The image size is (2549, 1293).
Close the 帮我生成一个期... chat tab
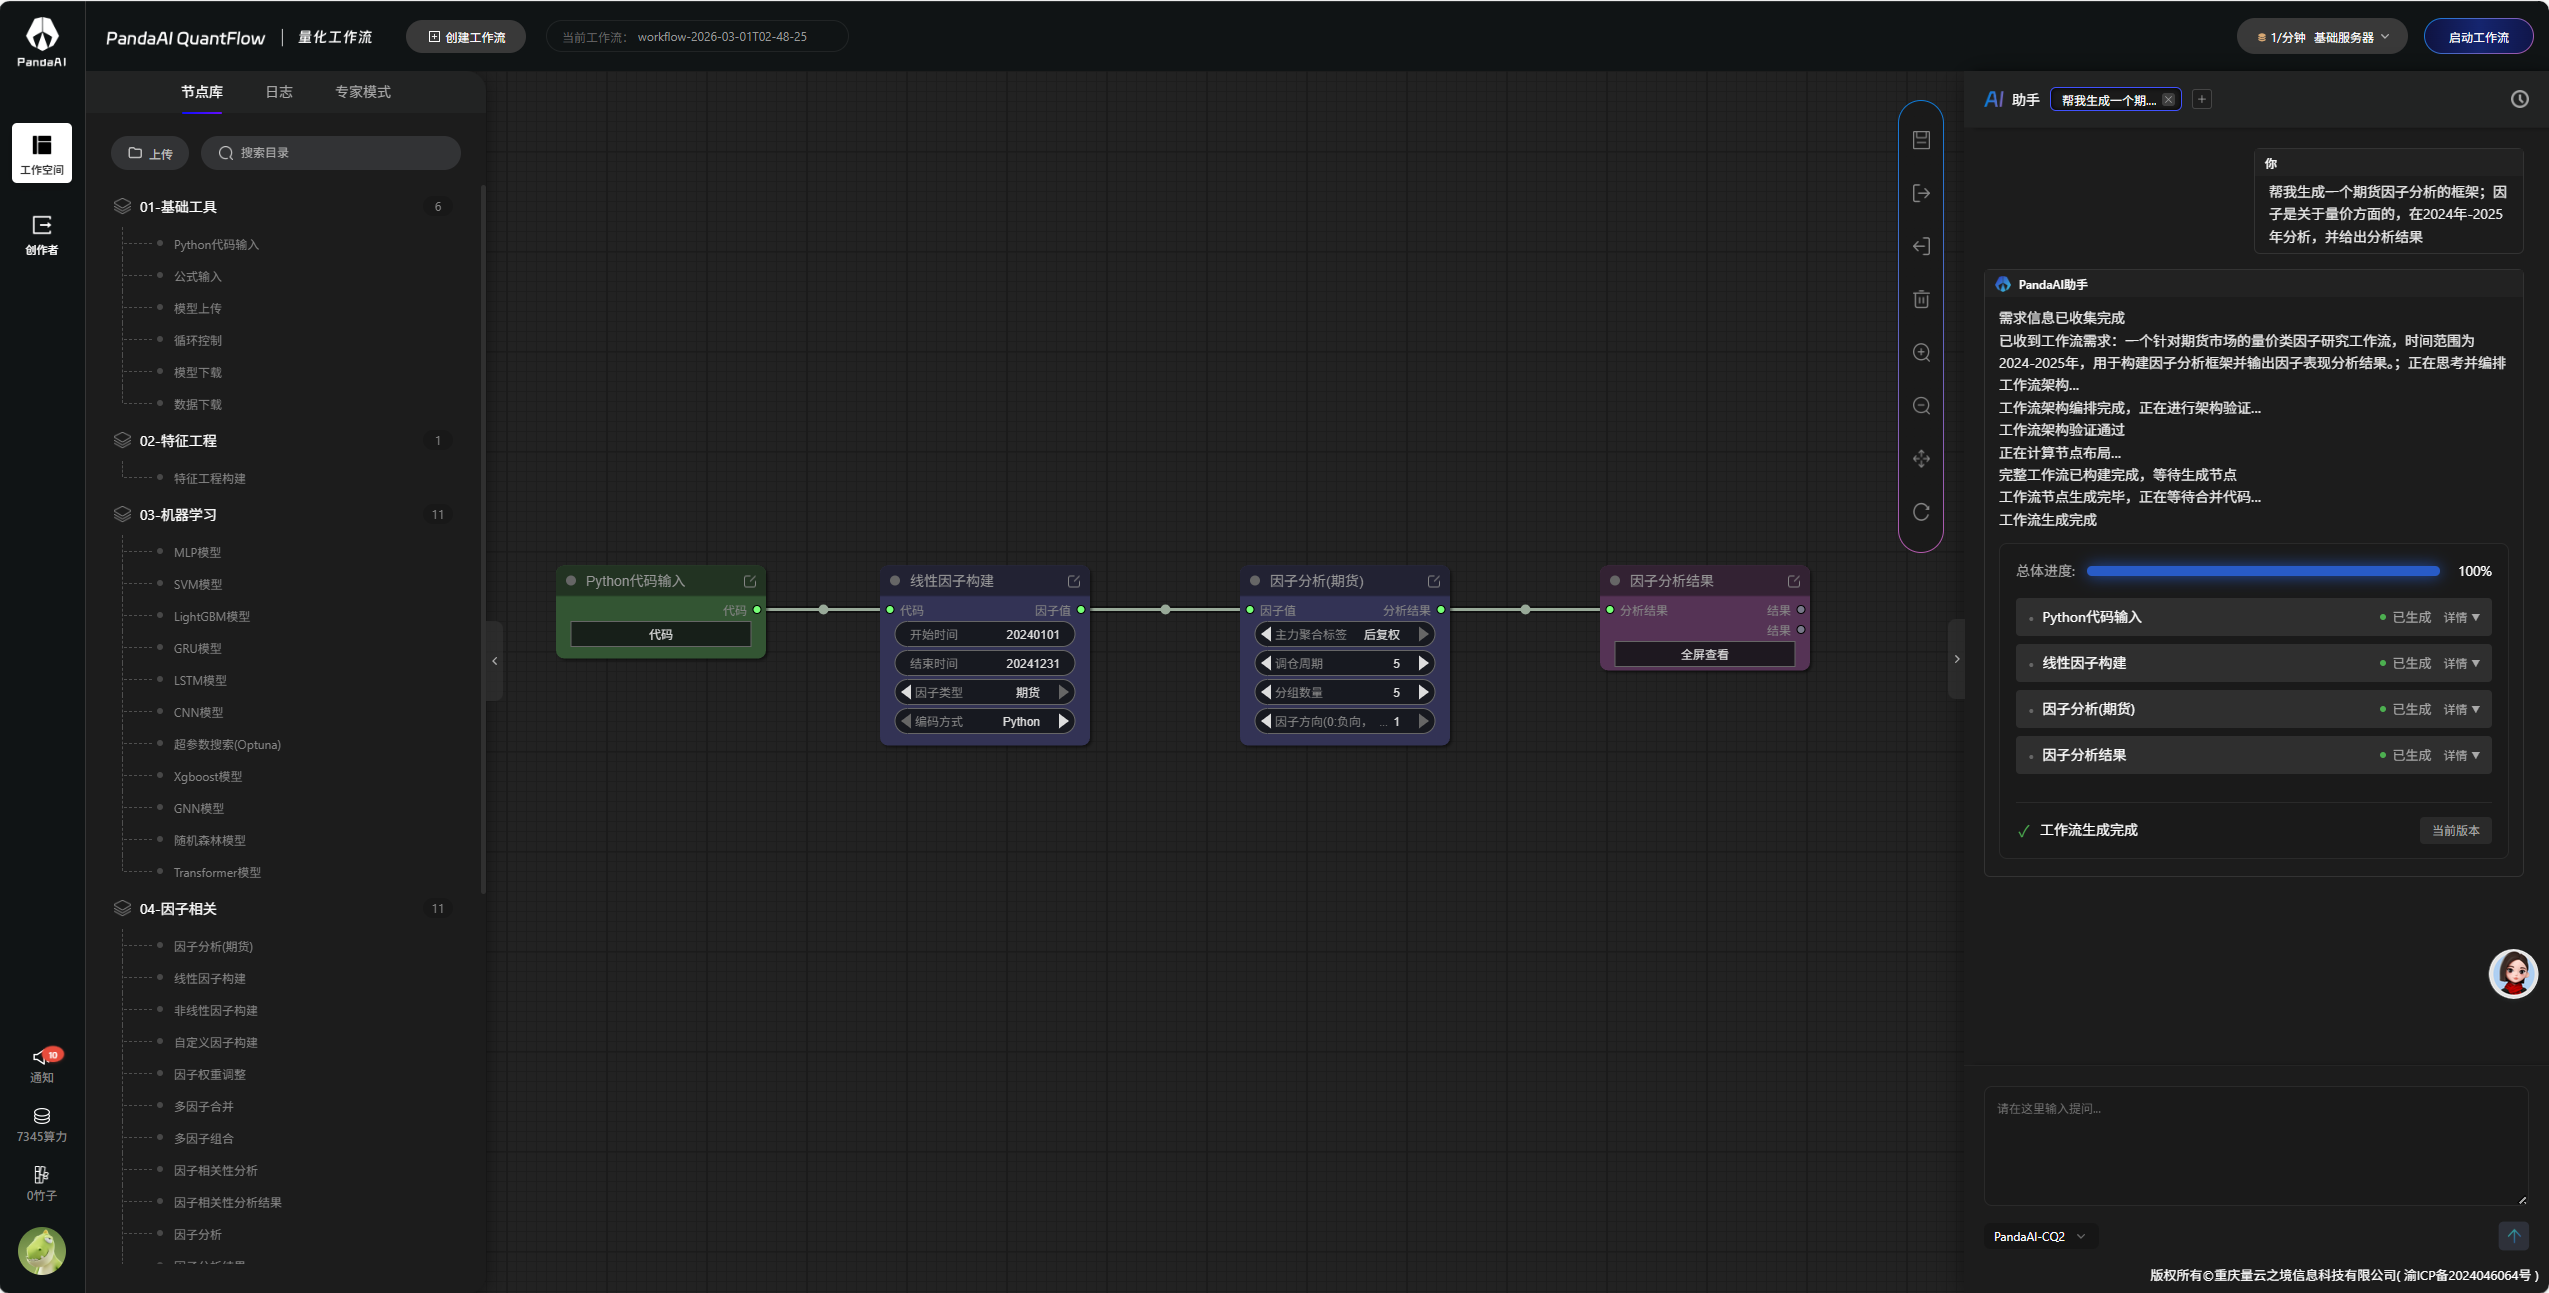tap(2168, 99)
